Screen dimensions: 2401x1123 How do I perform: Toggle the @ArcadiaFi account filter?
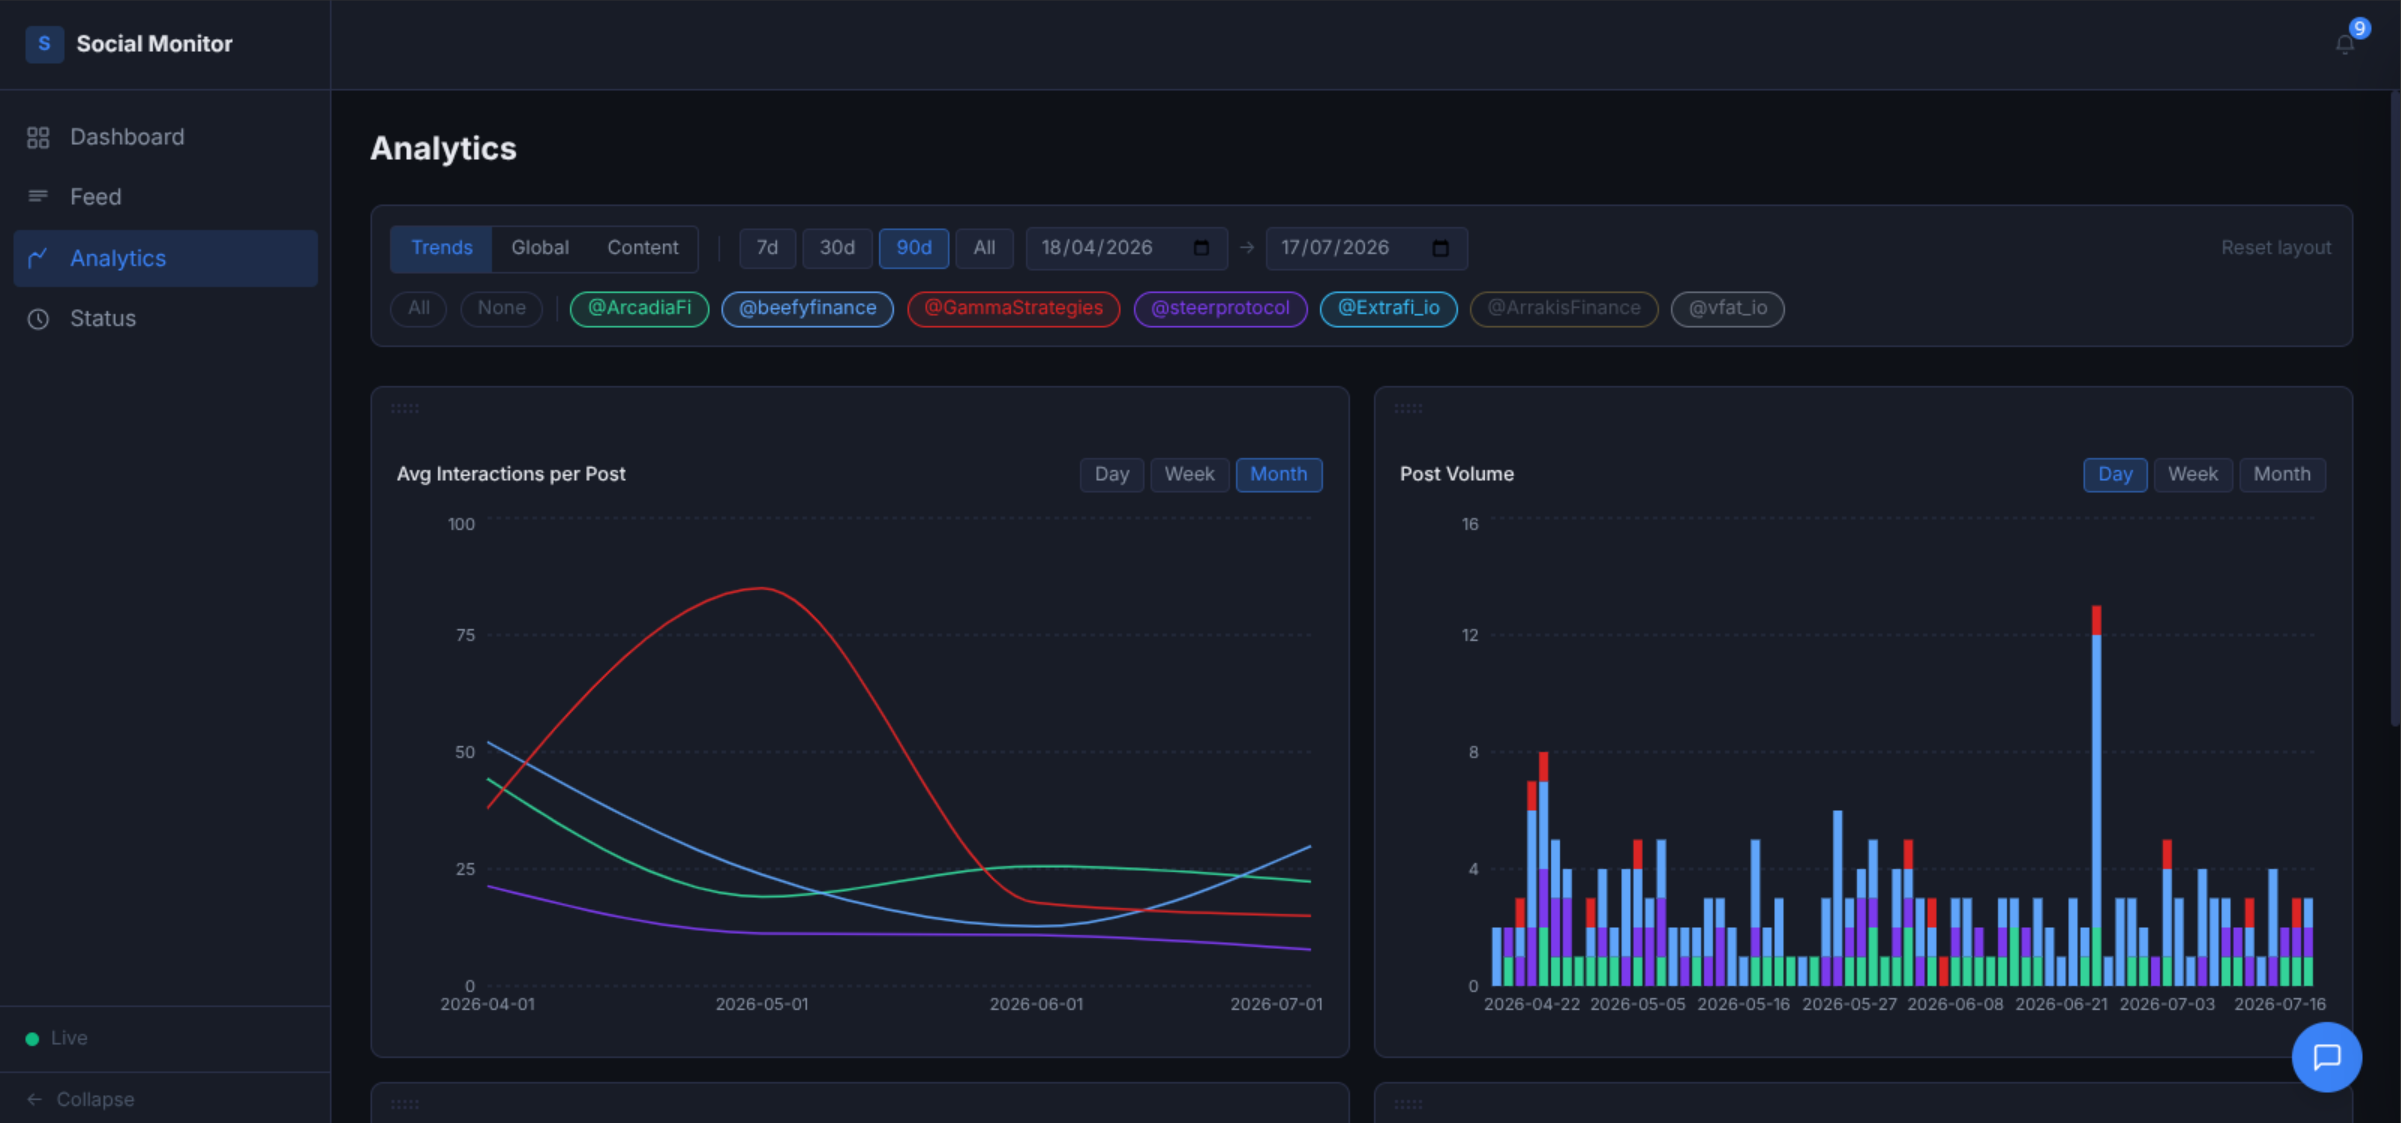click(639, 308)
